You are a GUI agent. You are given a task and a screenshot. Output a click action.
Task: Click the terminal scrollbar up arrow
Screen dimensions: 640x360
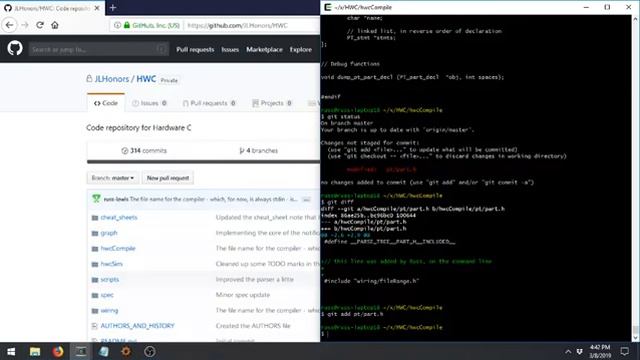tap(636, 19)
